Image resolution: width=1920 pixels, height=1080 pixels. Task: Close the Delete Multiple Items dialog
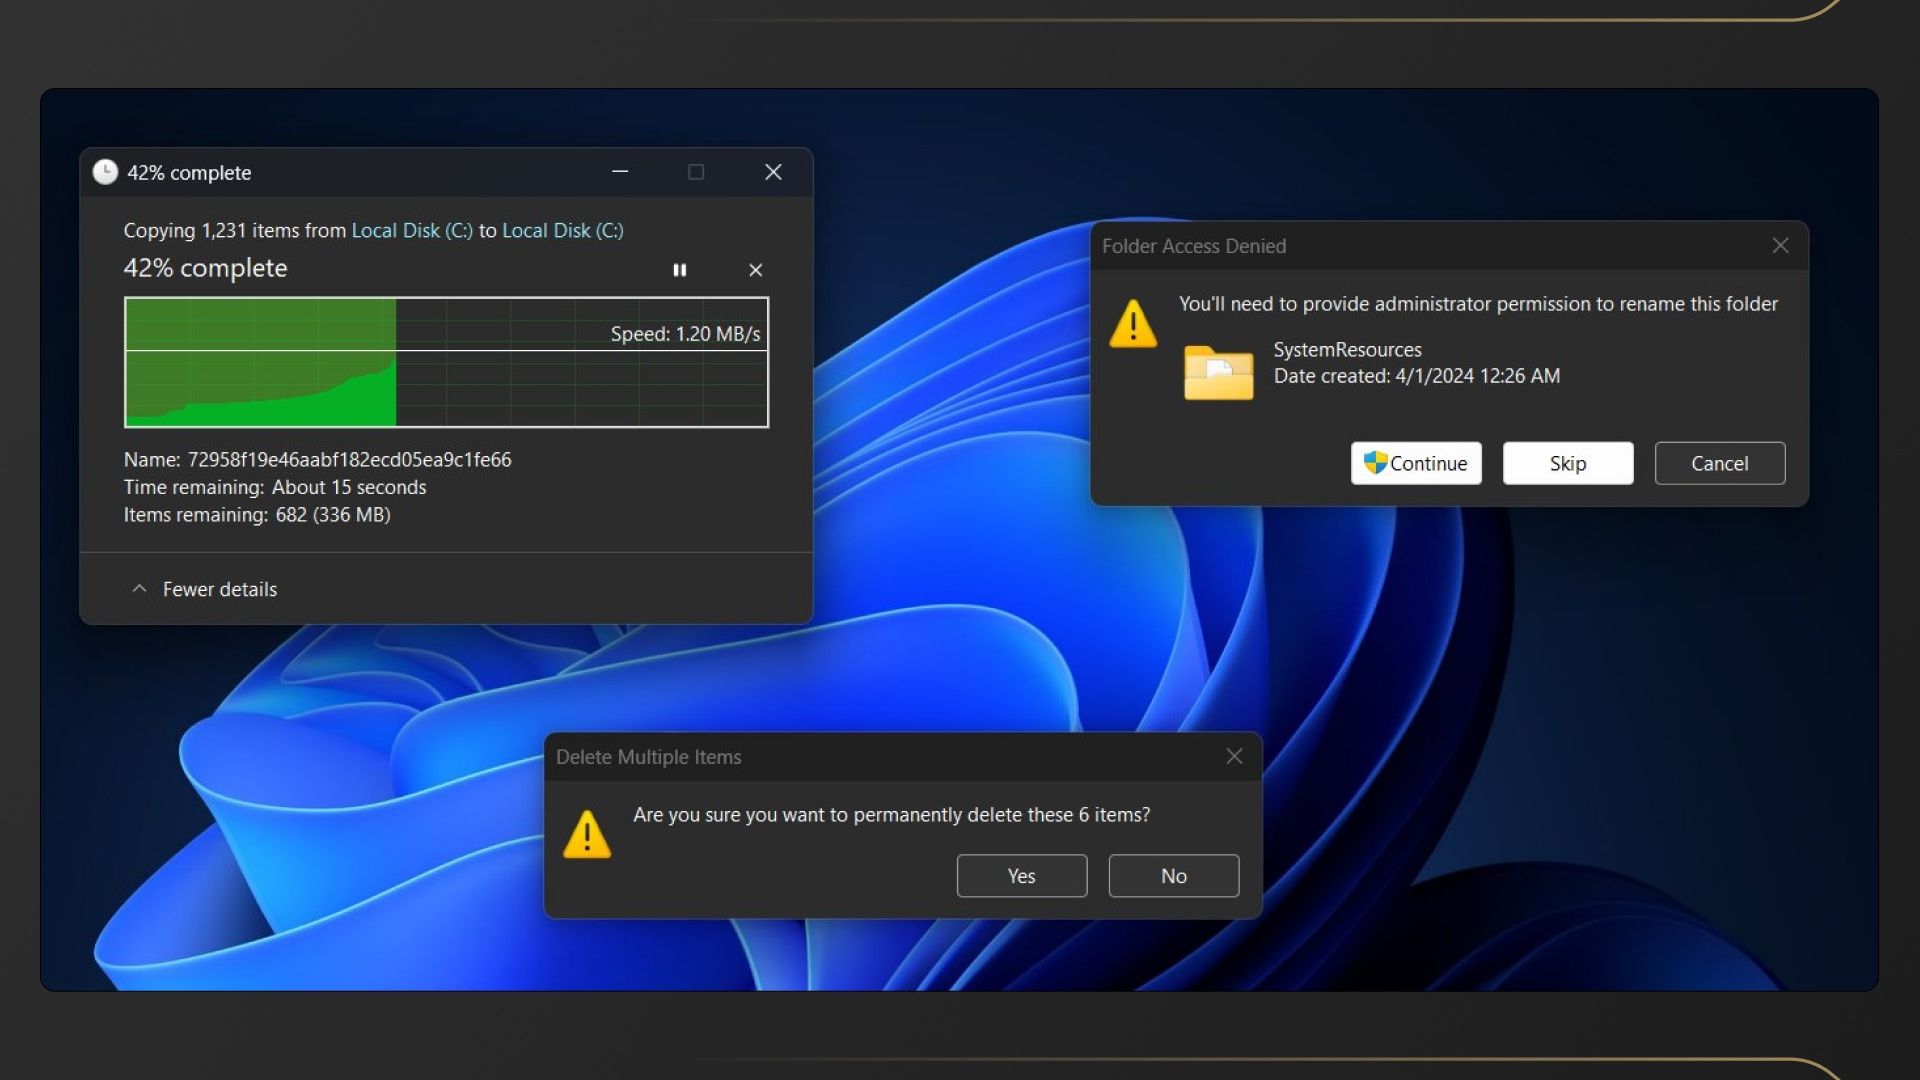(x=1234, y=757)
